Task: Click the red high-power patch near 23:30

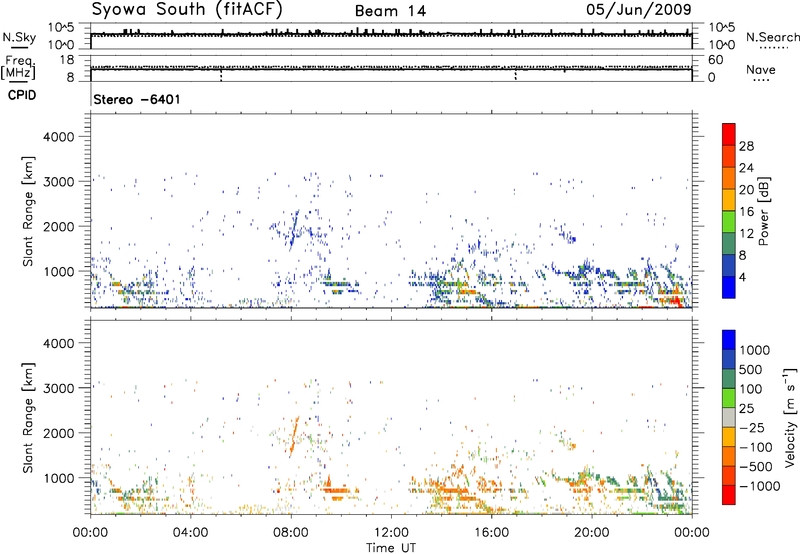Action: tap(676, 297)
